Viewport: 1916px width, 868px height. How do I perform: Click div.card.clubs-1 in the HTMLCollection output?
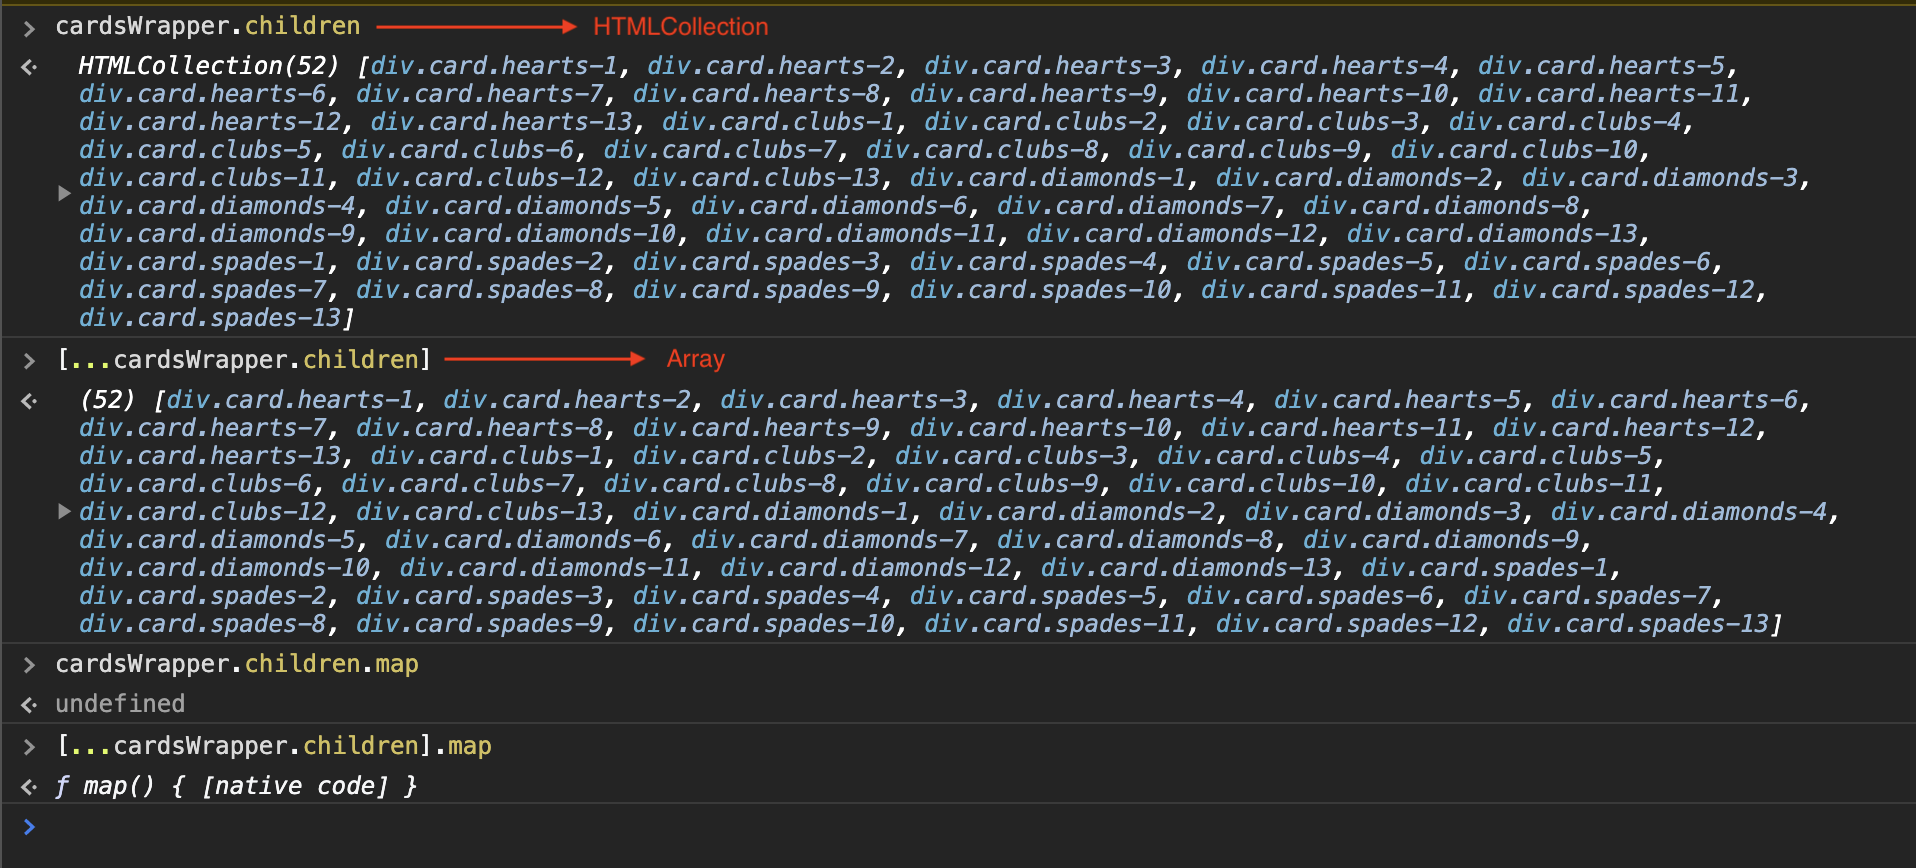point(778,122)
